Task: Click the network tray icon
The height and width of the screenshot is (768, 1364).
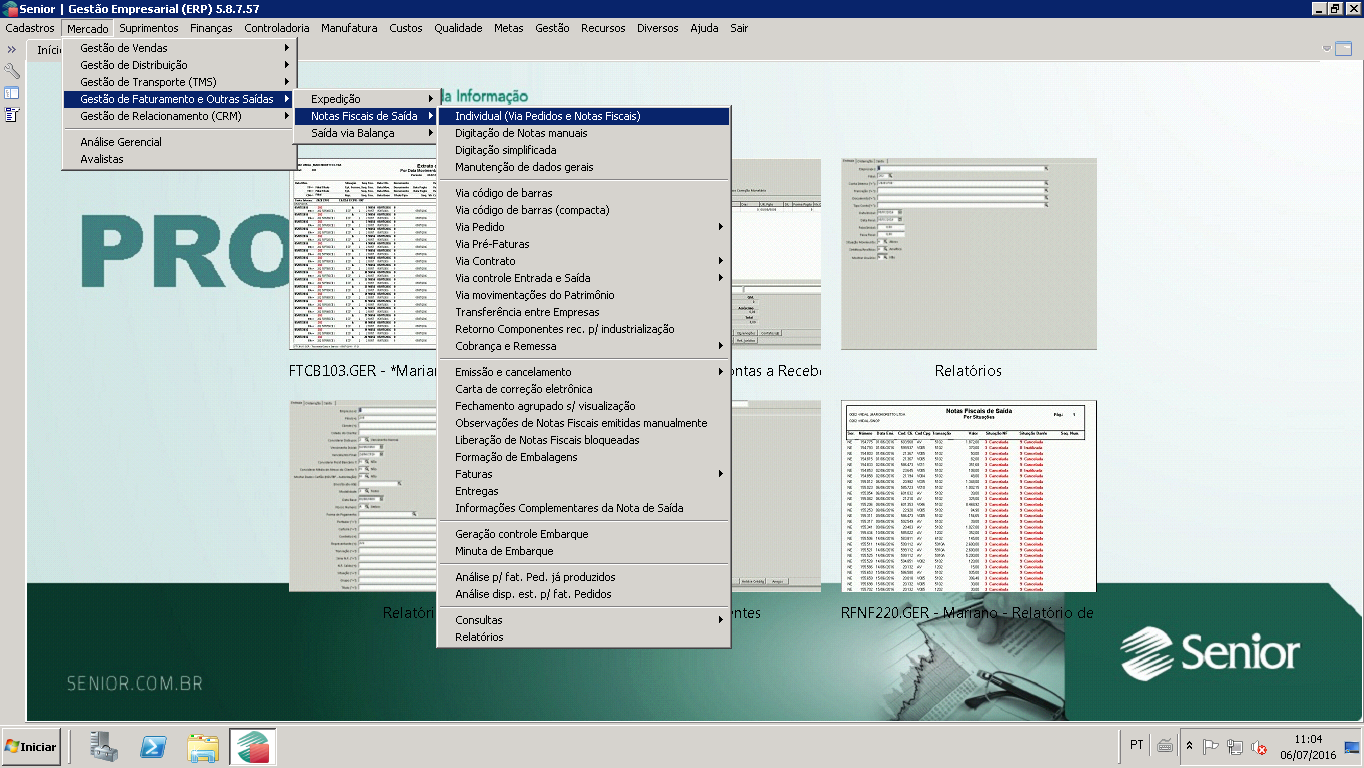Action: 1235,746
